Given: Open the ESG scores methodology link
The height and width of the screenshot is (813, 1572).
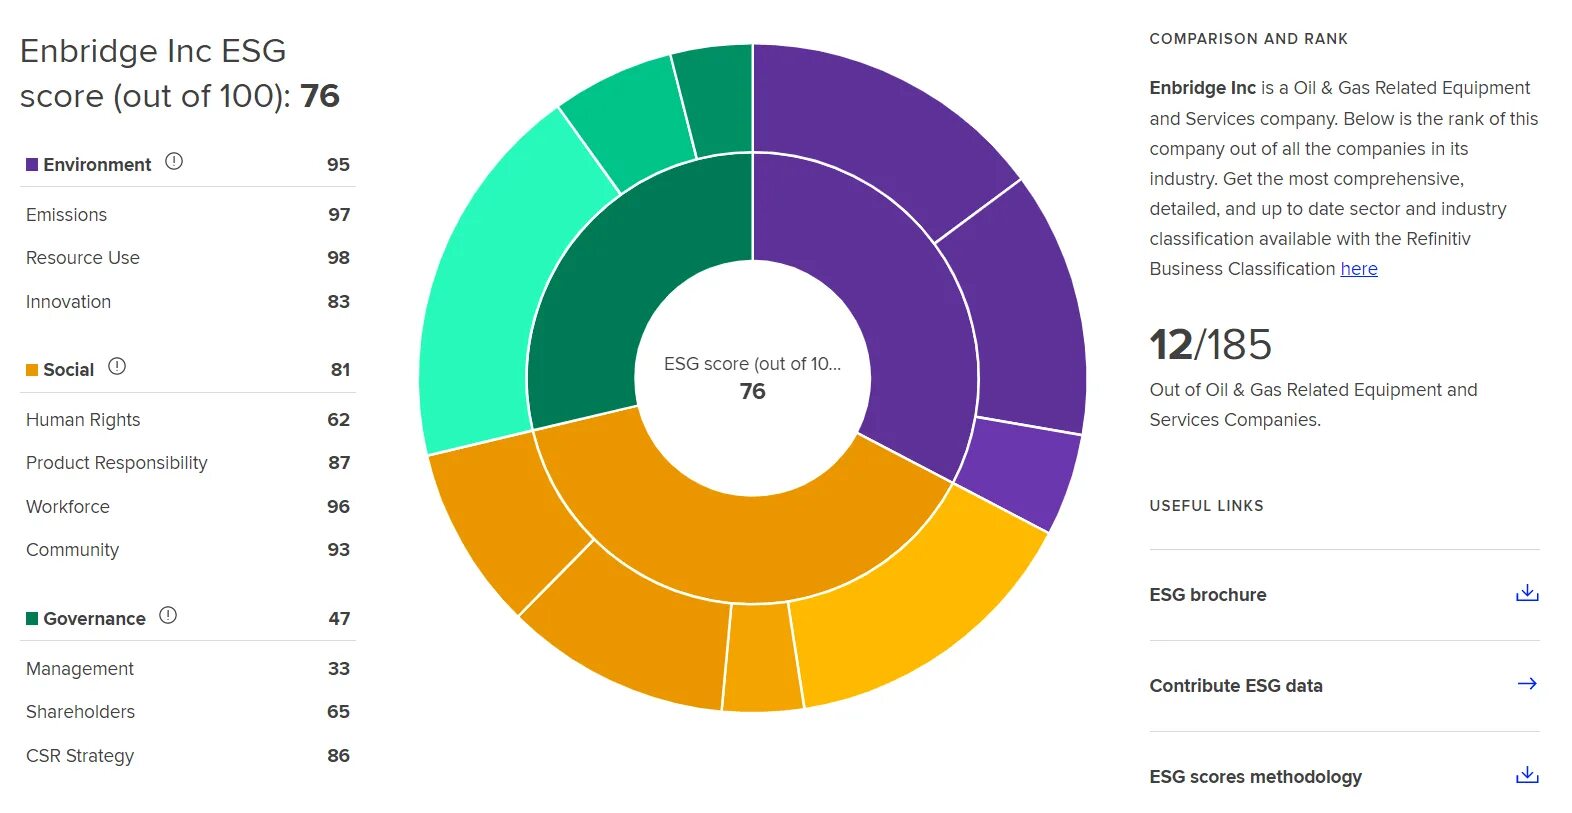Looking at the screenshot, I should (1255, 776).
